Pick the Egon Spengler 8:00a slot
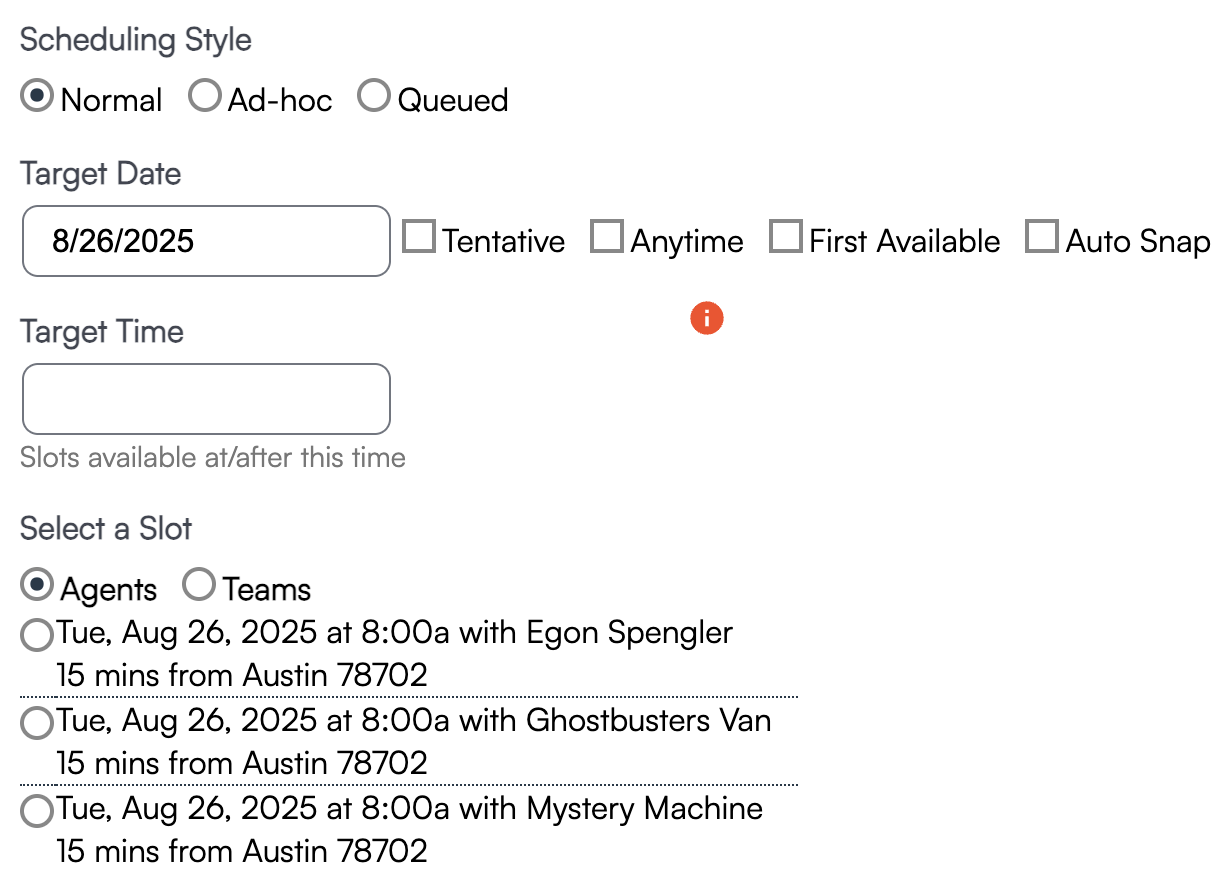The height and width of the screenshot is (872, 1232). (37, 636)
